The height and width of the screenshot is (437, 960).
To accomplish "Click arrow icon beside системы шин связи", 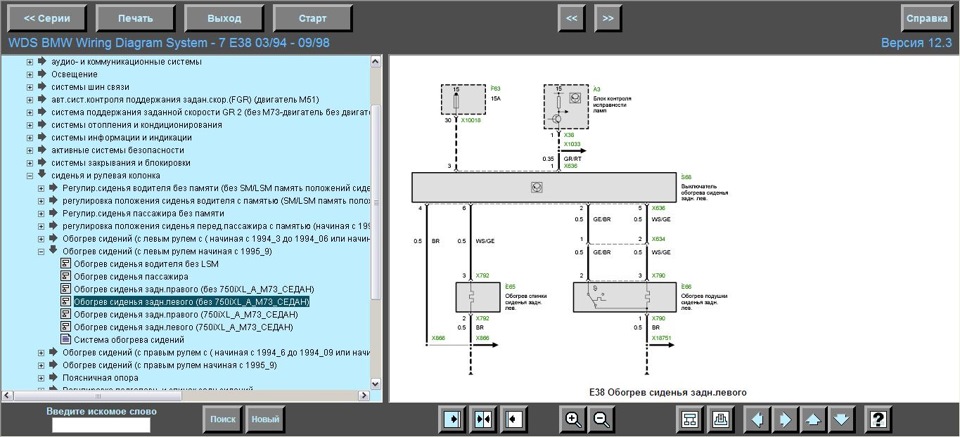I will [42, 86].
